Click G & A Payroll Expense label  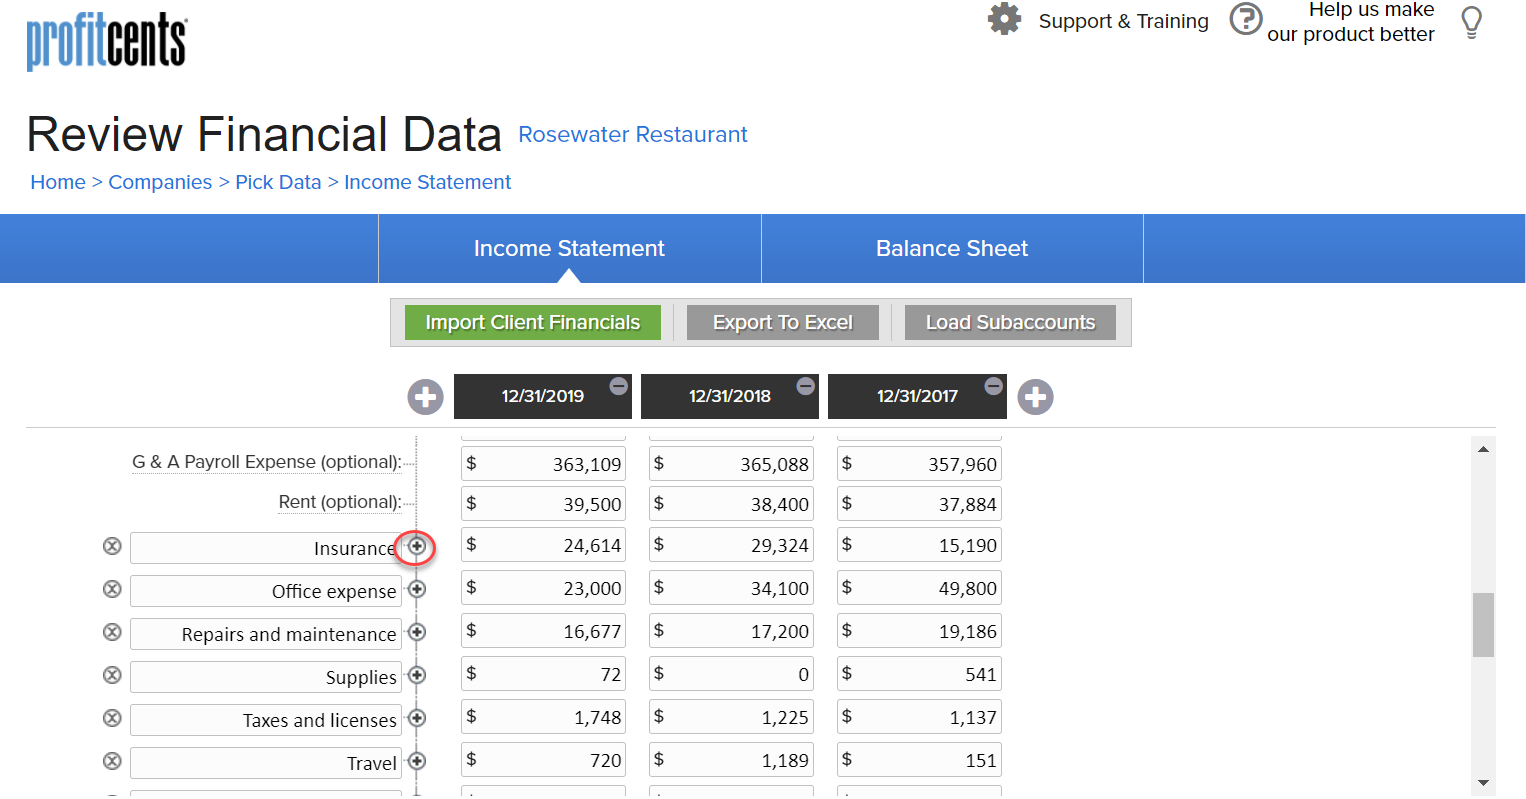coord(267,462)
